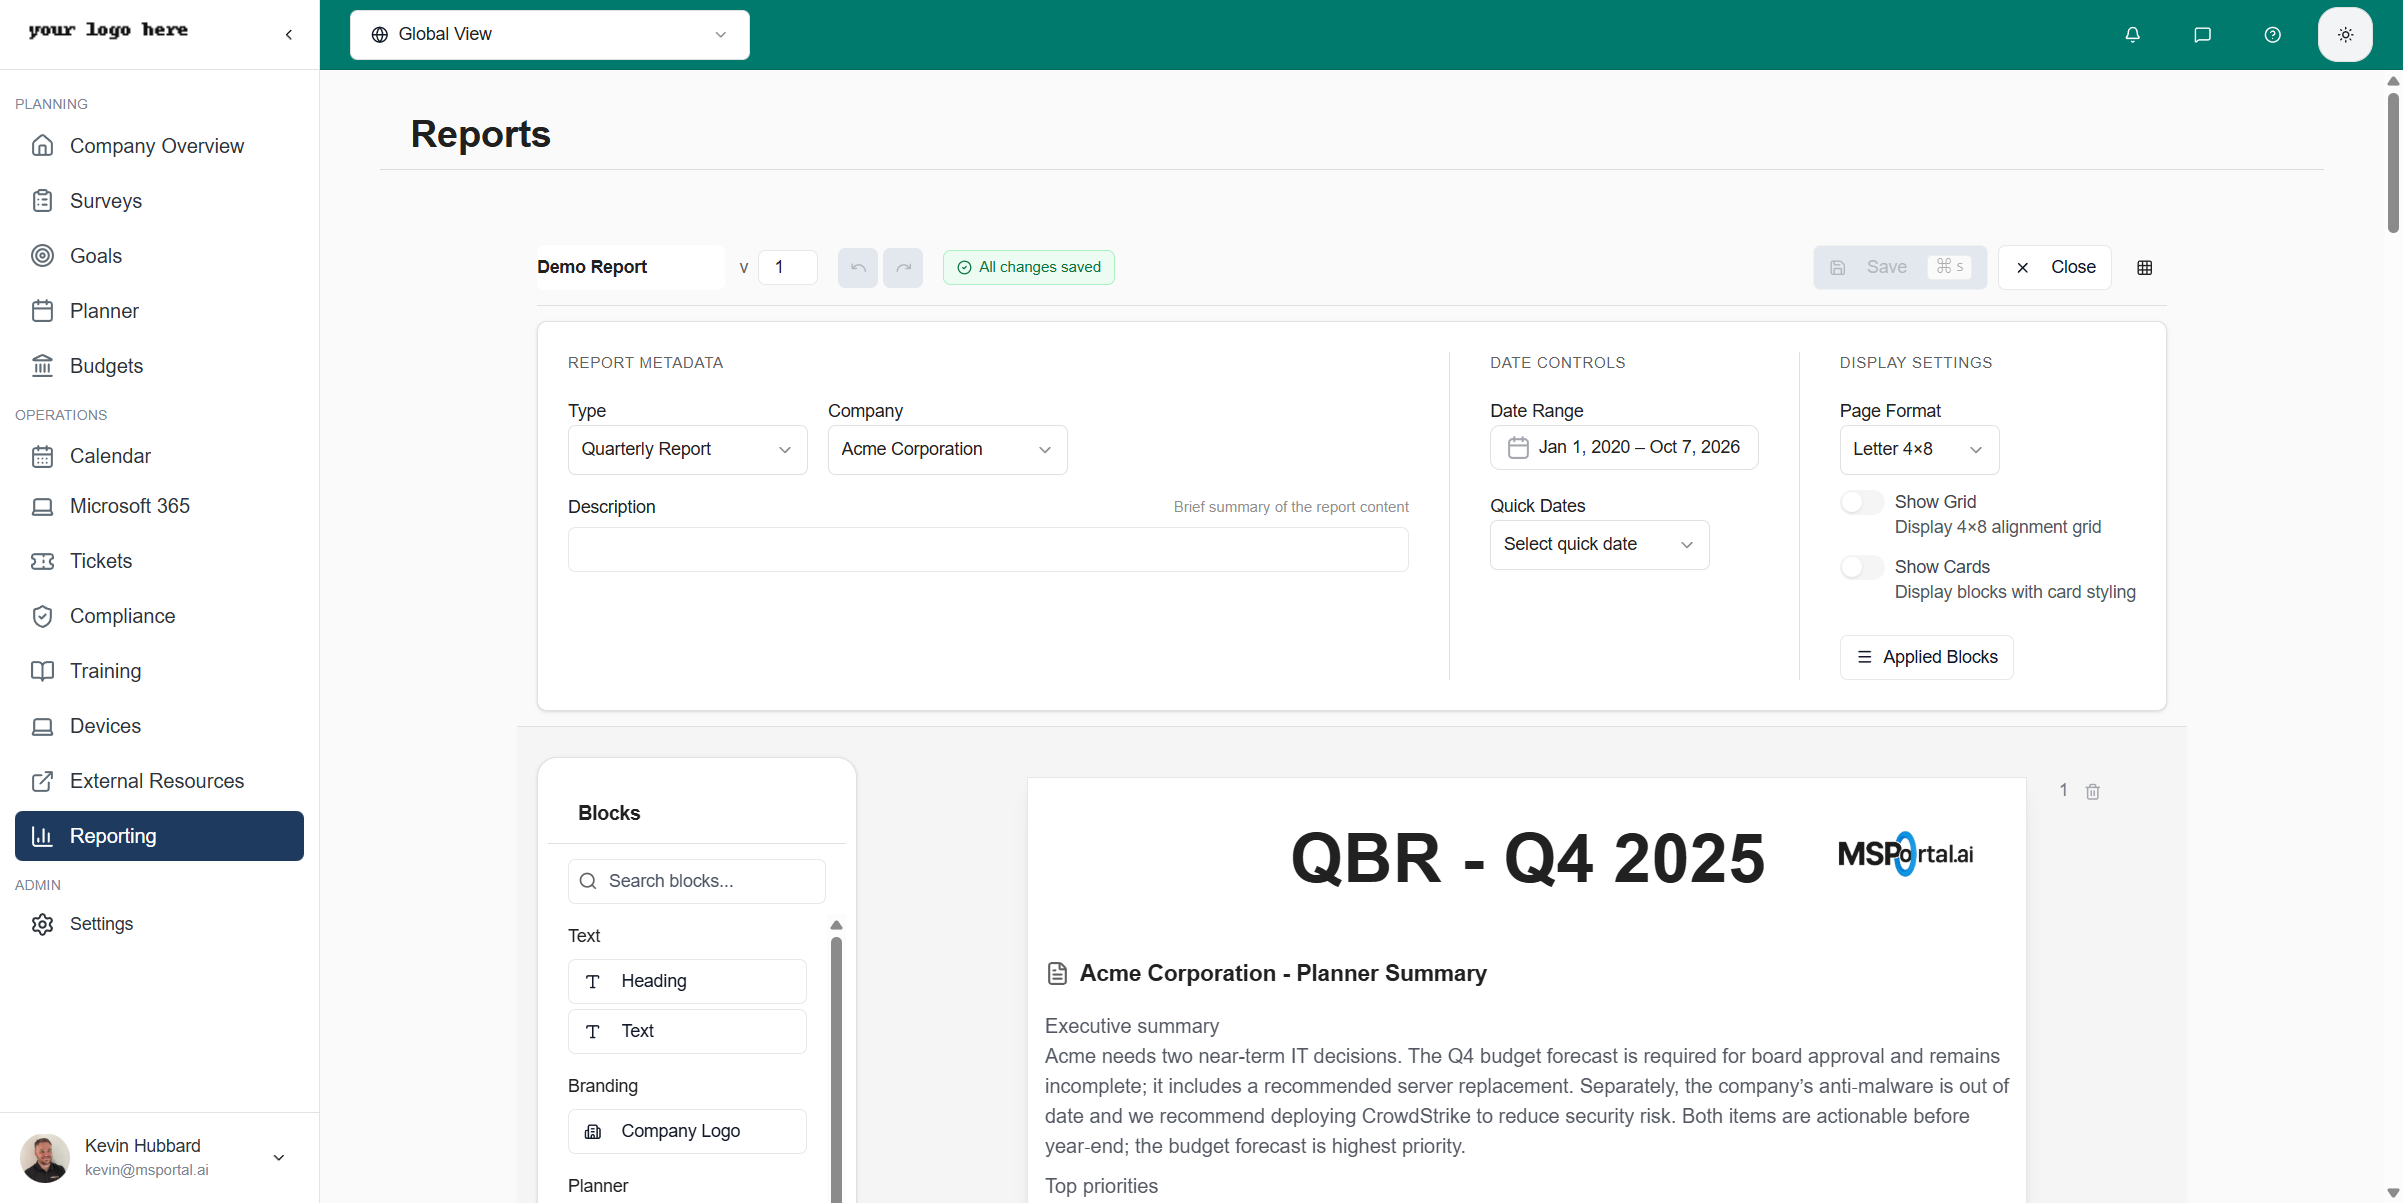Delete the QBR page using the trash icon
The width and height of the screenshot is (2403, 1203).
2093,791
